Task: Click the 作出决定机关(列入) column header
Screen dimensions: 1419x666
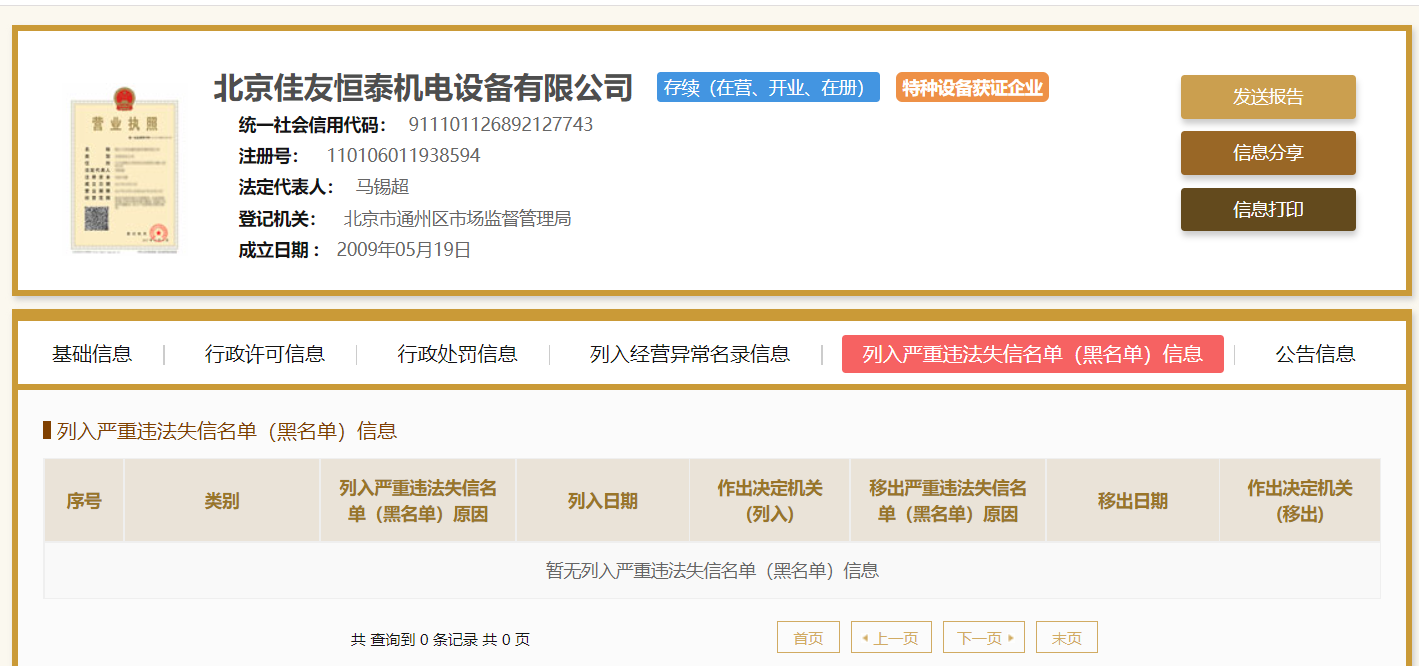Action: point(770,501)
